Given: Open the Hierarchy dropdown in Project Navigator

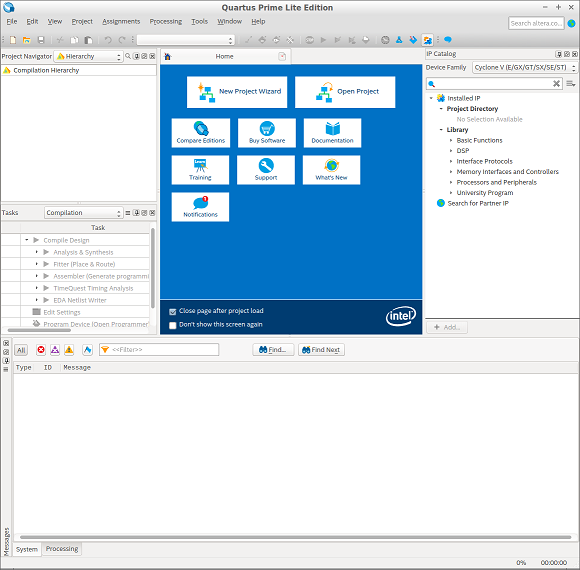Looking at the screenshot, I should (x=88, y=56).
